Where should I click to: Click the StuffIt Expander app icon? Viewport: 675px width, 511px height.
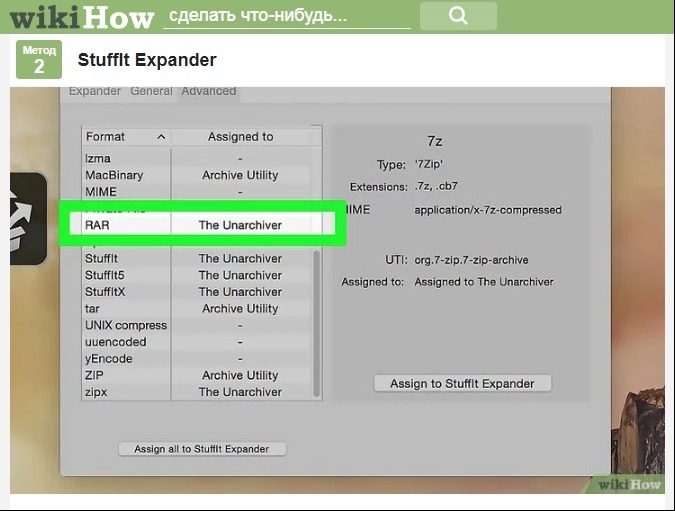pyautogui.click(x=28, y=219)
